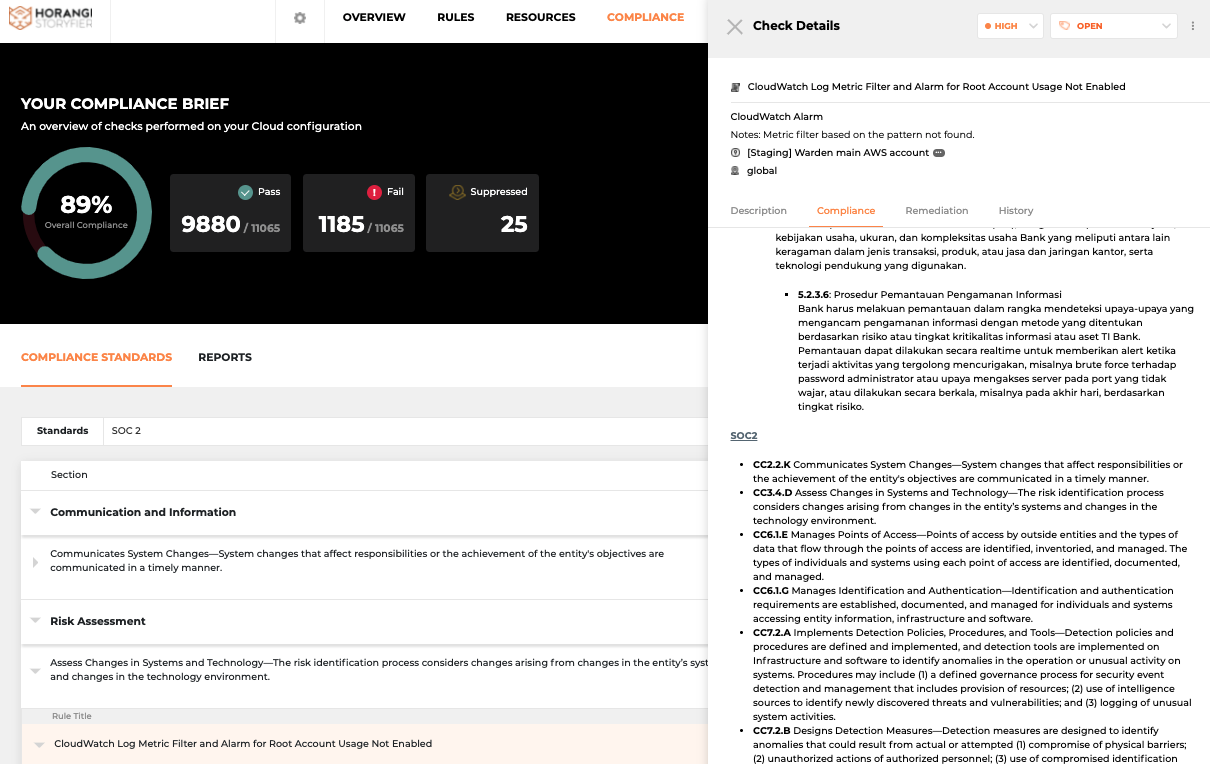Click the CloudWatch check title in Check Details
This screenshot has height=764, width=1210.
pos(937,87)
